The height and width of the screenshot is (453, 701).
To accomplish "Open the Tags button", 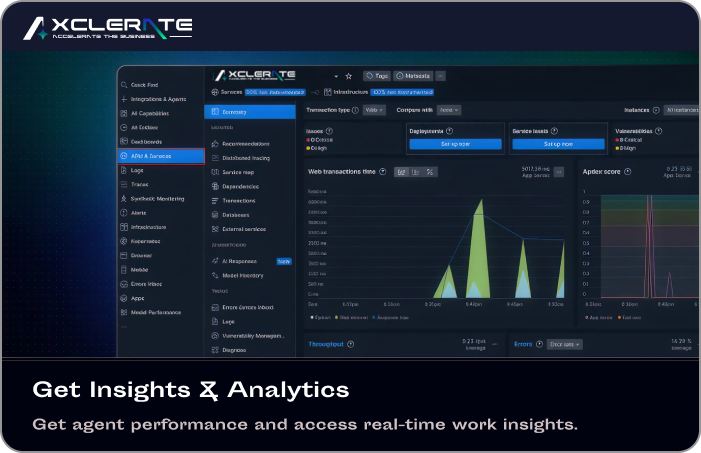I will (x=377, y=76).
